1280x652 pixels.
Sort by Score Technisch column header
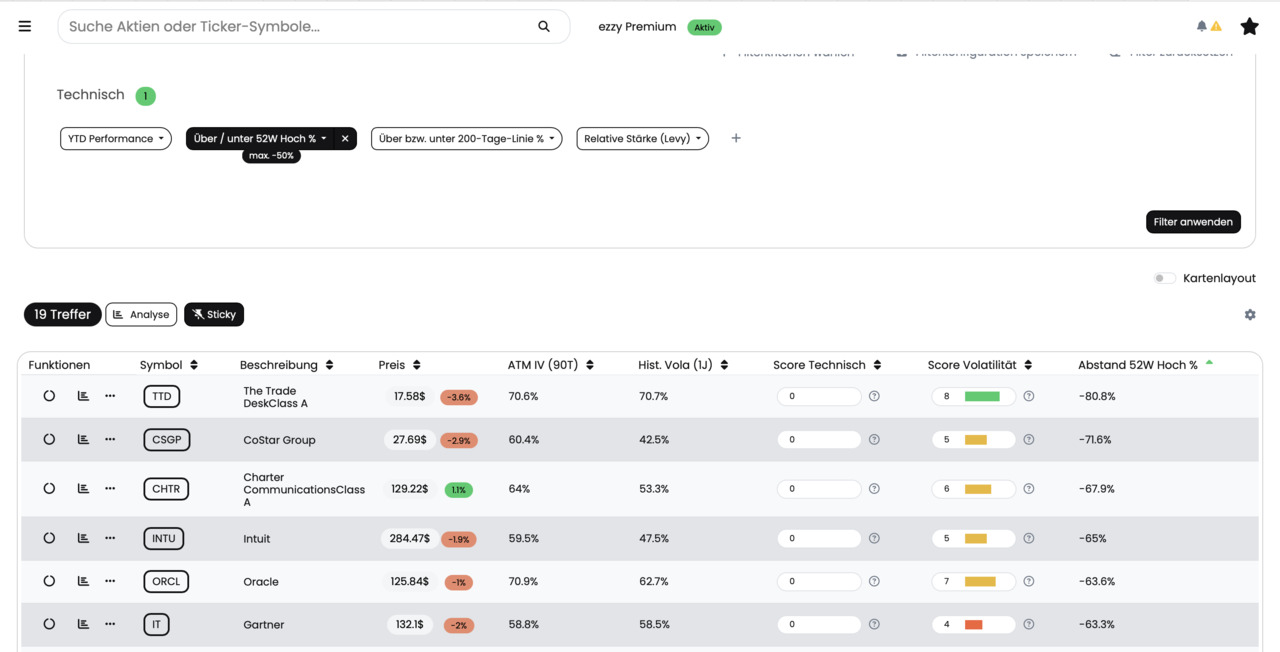827,365
